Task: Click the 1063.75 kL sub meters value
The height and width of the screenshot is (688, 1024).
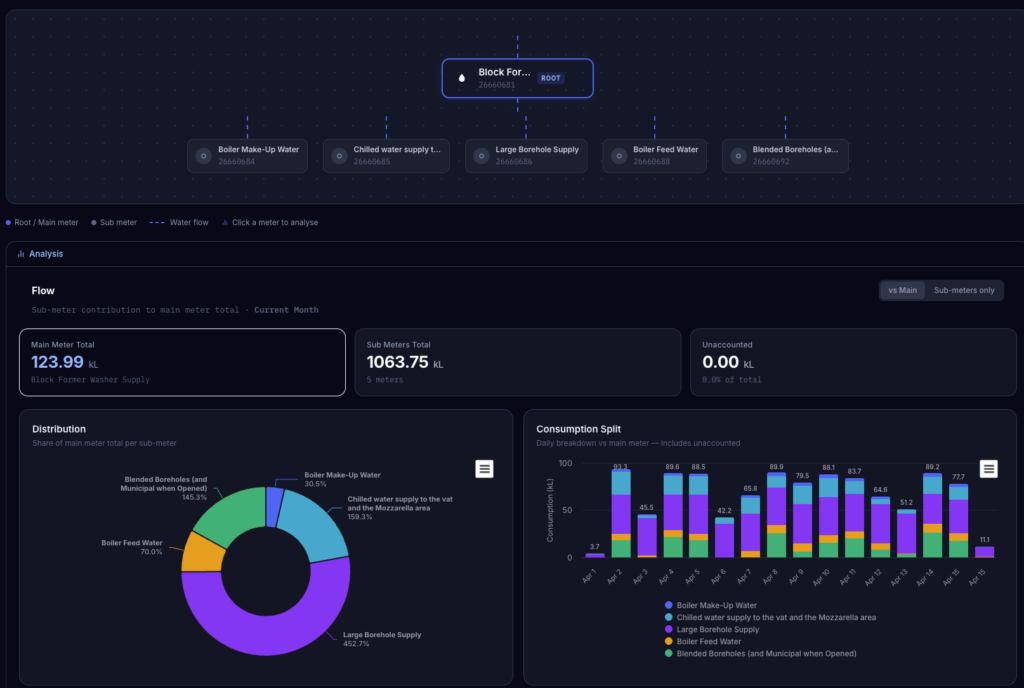Action: click(x=404, y=362)
